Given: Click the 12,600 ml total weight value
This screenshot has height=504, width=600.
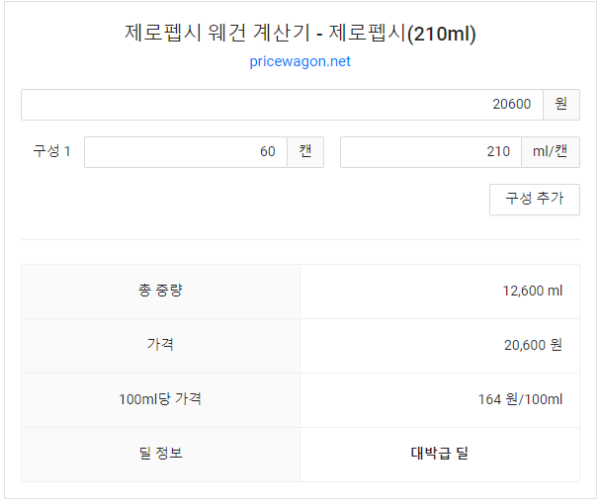Looking at the screenshot, I should click(x=532, y=291).
